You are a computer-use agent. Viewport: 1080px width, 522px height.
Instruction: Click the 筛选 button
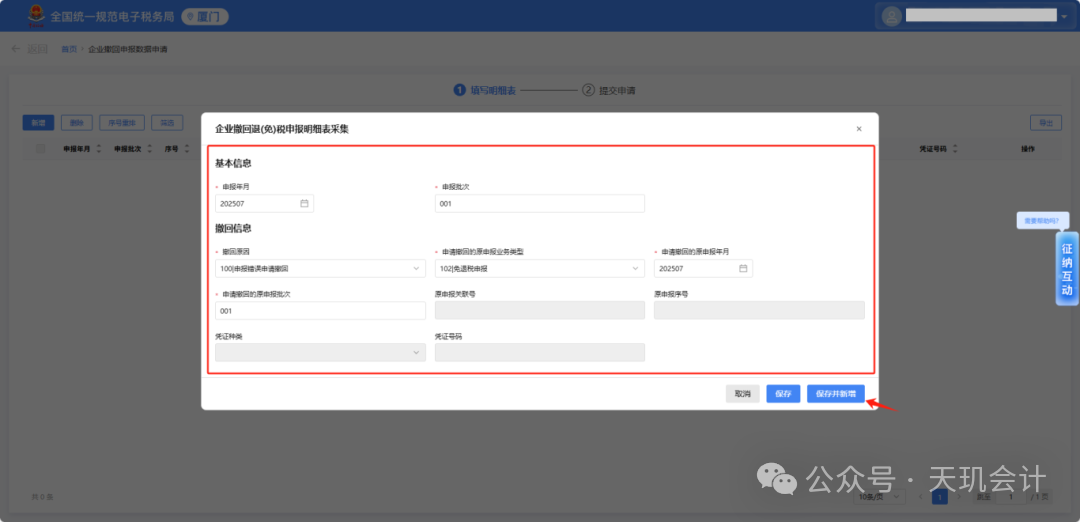click(167, 123)
